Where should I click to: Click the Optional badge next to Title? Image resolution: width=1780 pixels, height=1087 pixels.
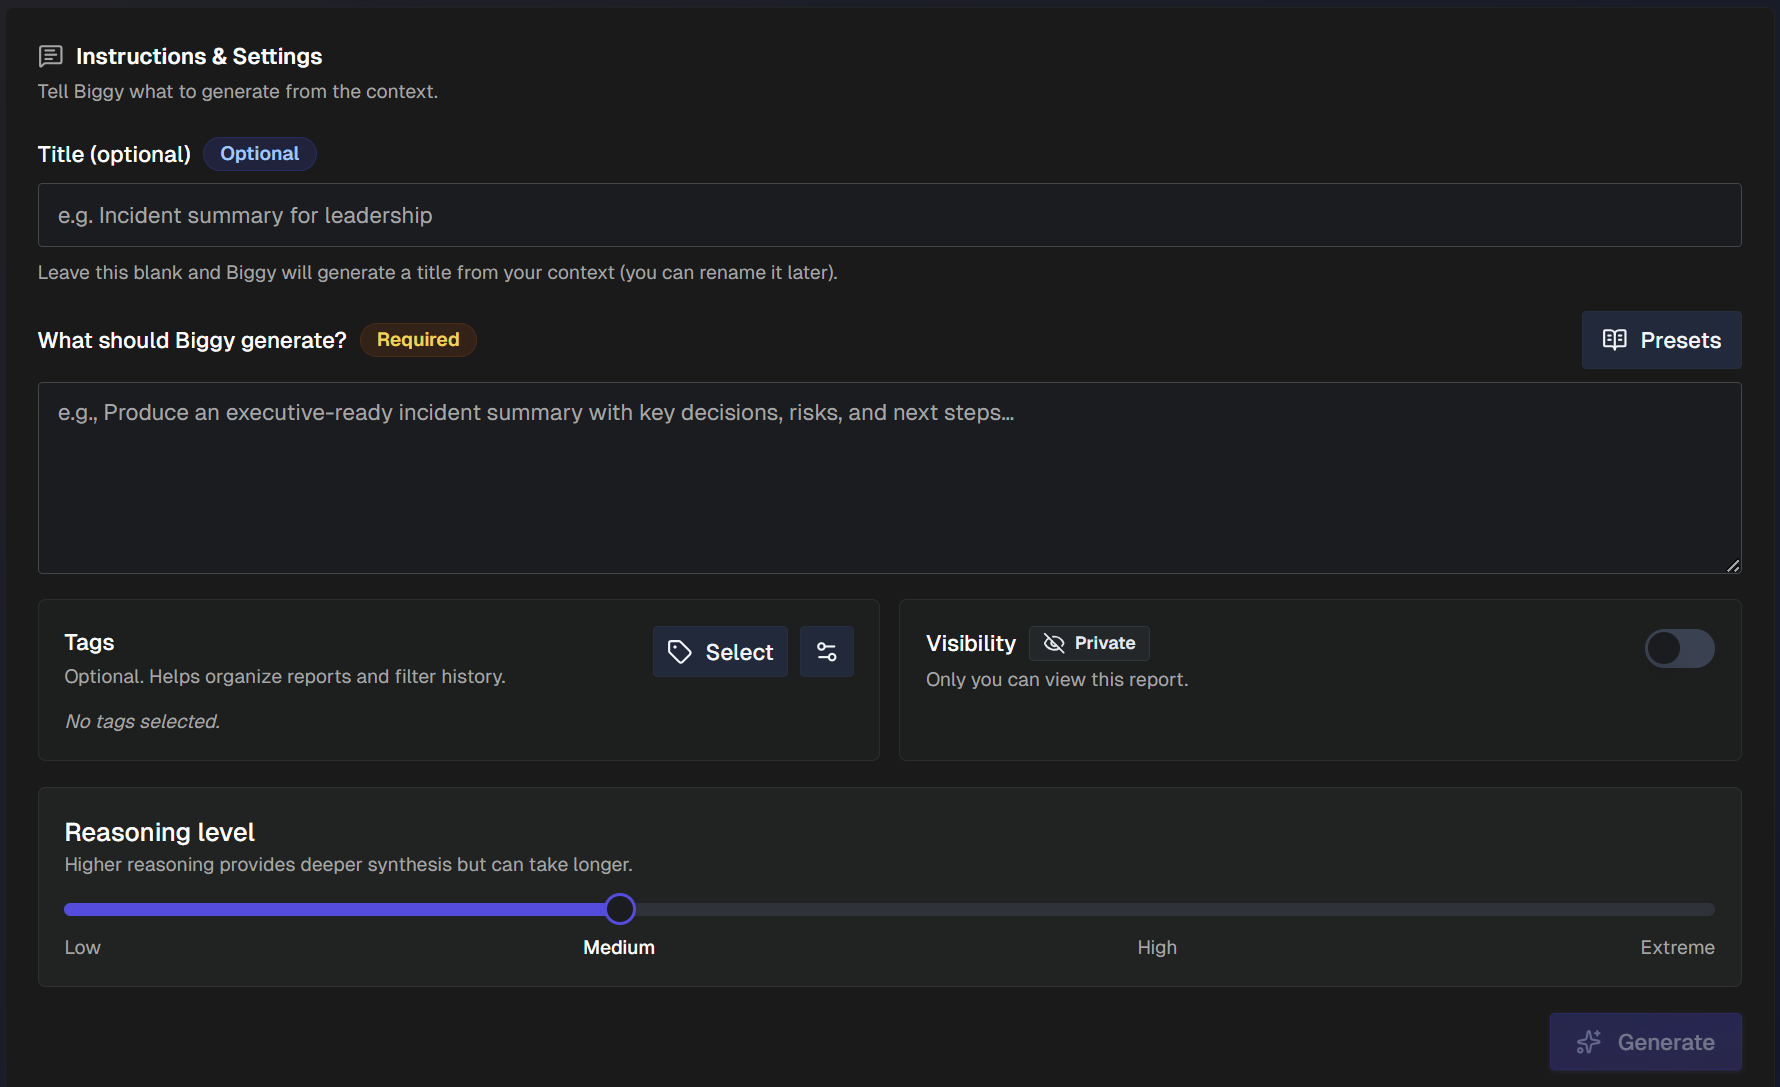point(259,153)
